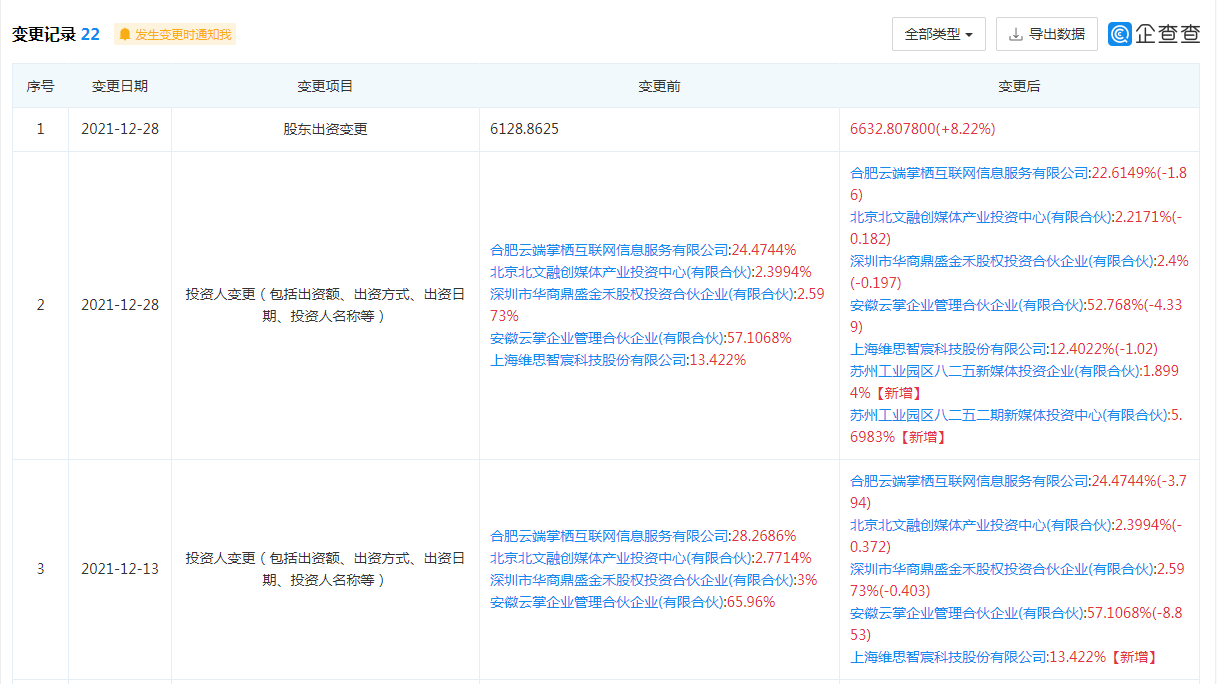Click the 变更日期 column header
Viewport: 1217px width, 684px height.
pos(120,86)
